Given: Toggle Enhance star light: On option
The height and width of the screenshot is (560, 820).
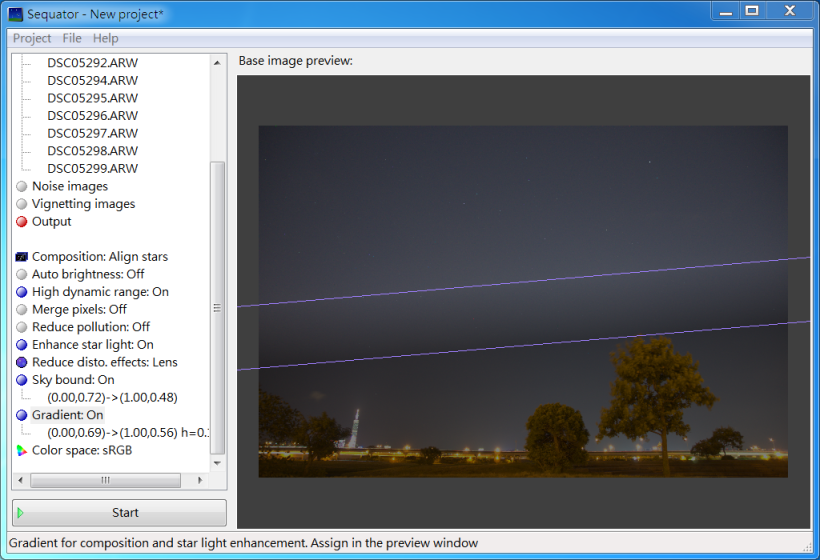Looking at the screenshot, I should click(x=93, y=345).
